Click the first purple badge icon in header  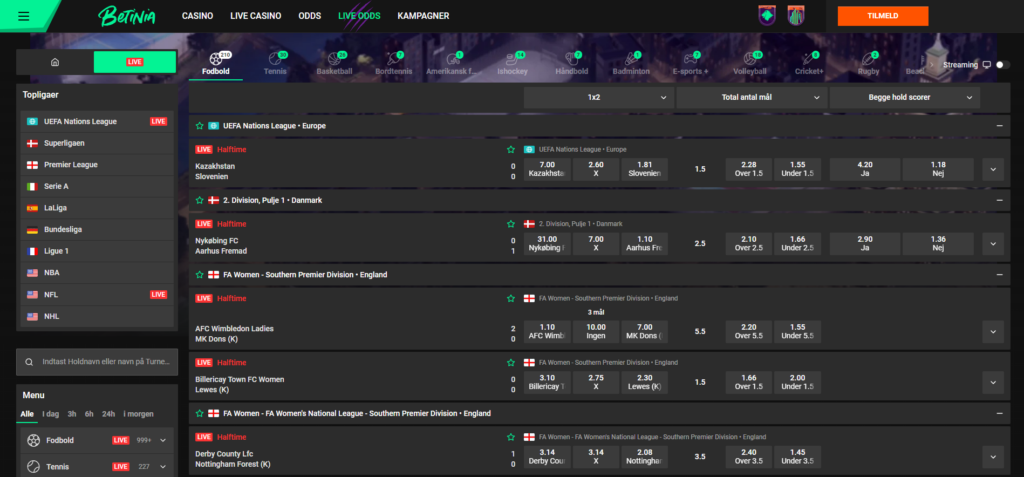(x=767, y=15)
